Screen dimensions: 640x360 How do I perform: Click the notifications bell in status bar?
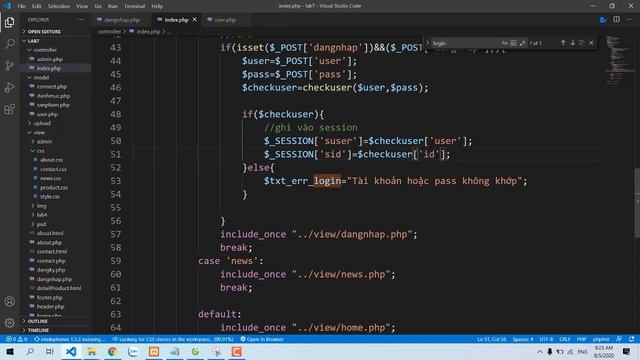(632, 339)
